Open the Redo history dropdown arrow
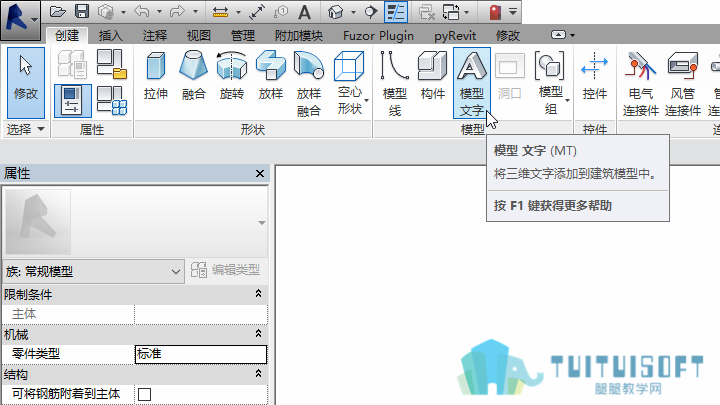 click(195, 12)
